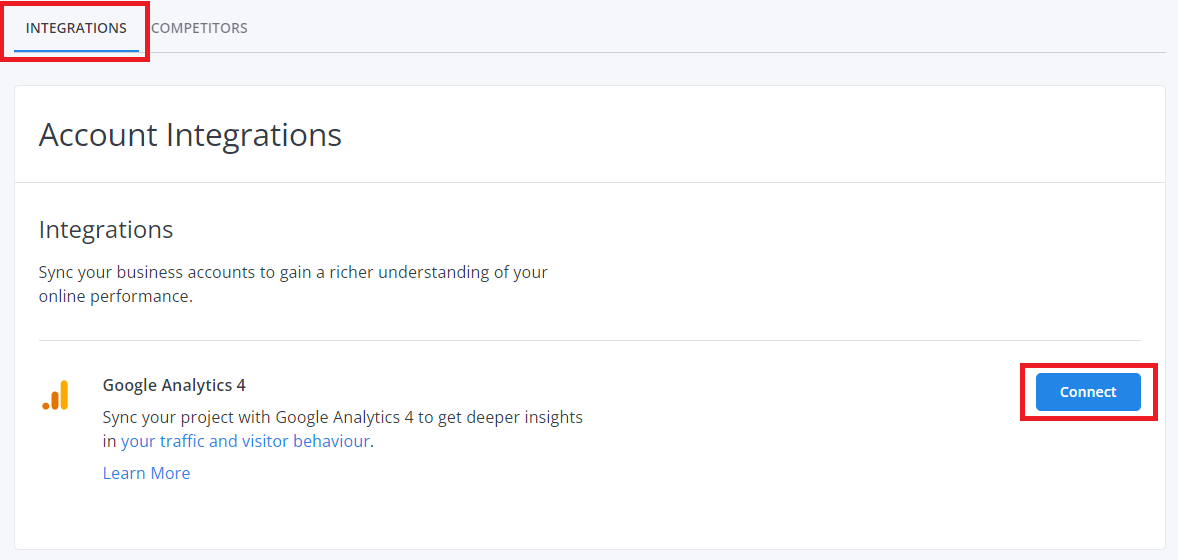1178x560 pixels.
Task: Click the 'Sync your business accounts' description
Action: tap(293, 283)
